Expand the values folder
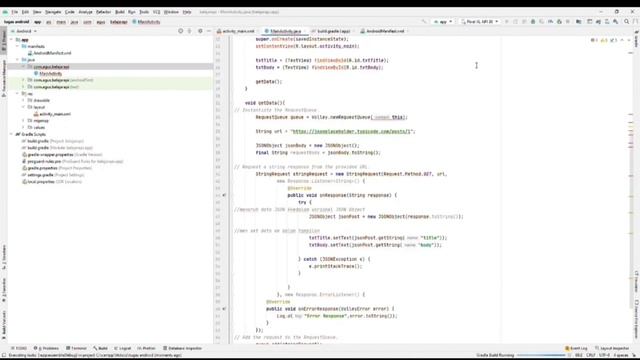Screen dimensions: 640x360 pos(24,127)
